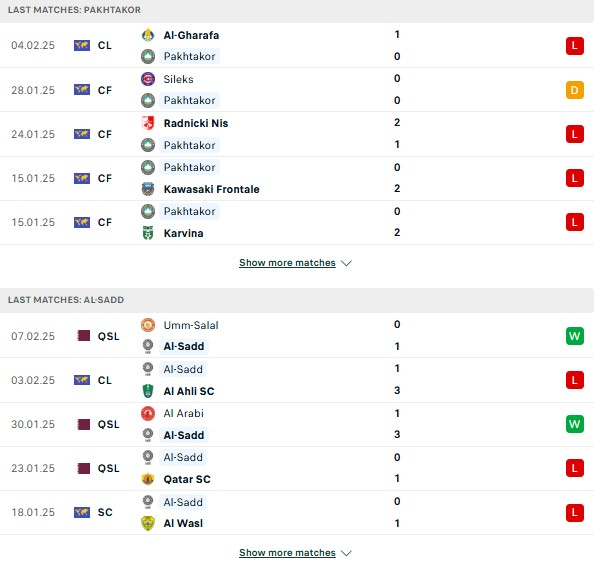Open Show more matches link under Pakhtakor
Image resolution: width=595 pixels, height=573 pixels.
(x=287, y=263)
